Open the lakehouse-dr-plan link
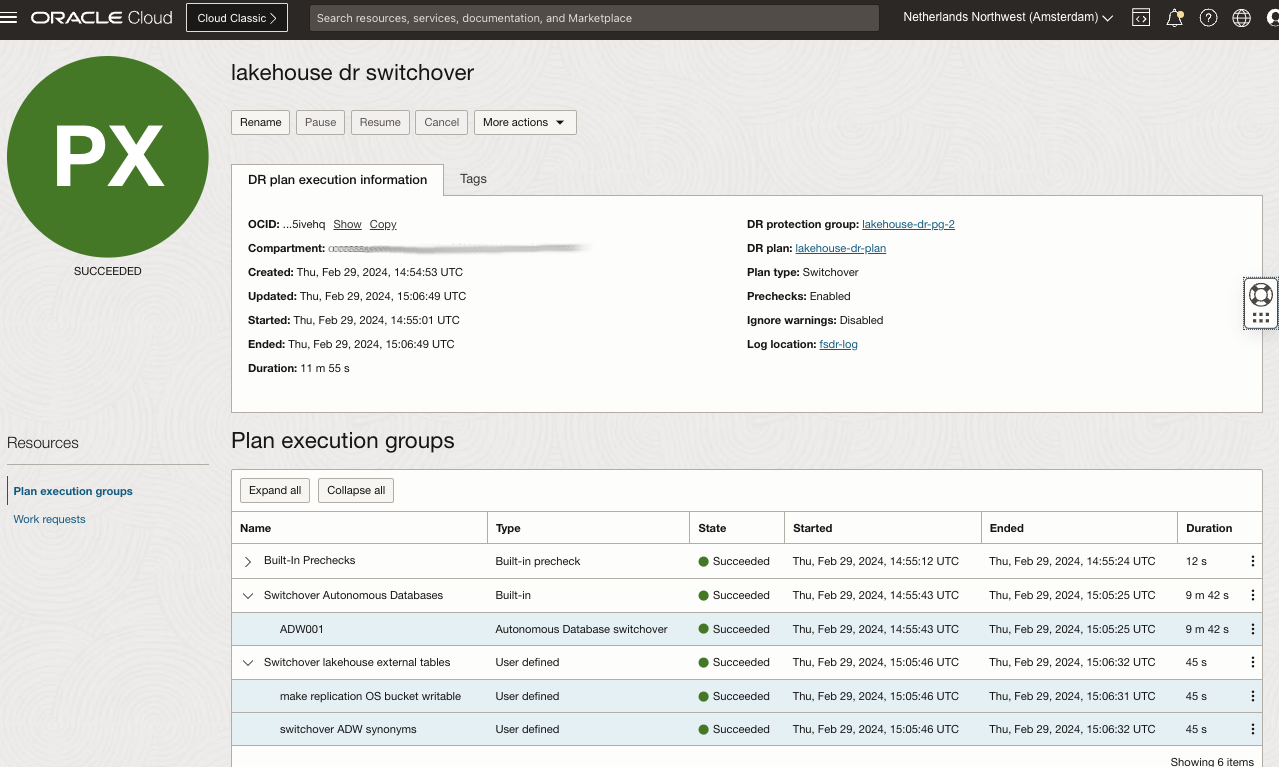Viewport: 1279px width, 767px height. tap(840, 248)
